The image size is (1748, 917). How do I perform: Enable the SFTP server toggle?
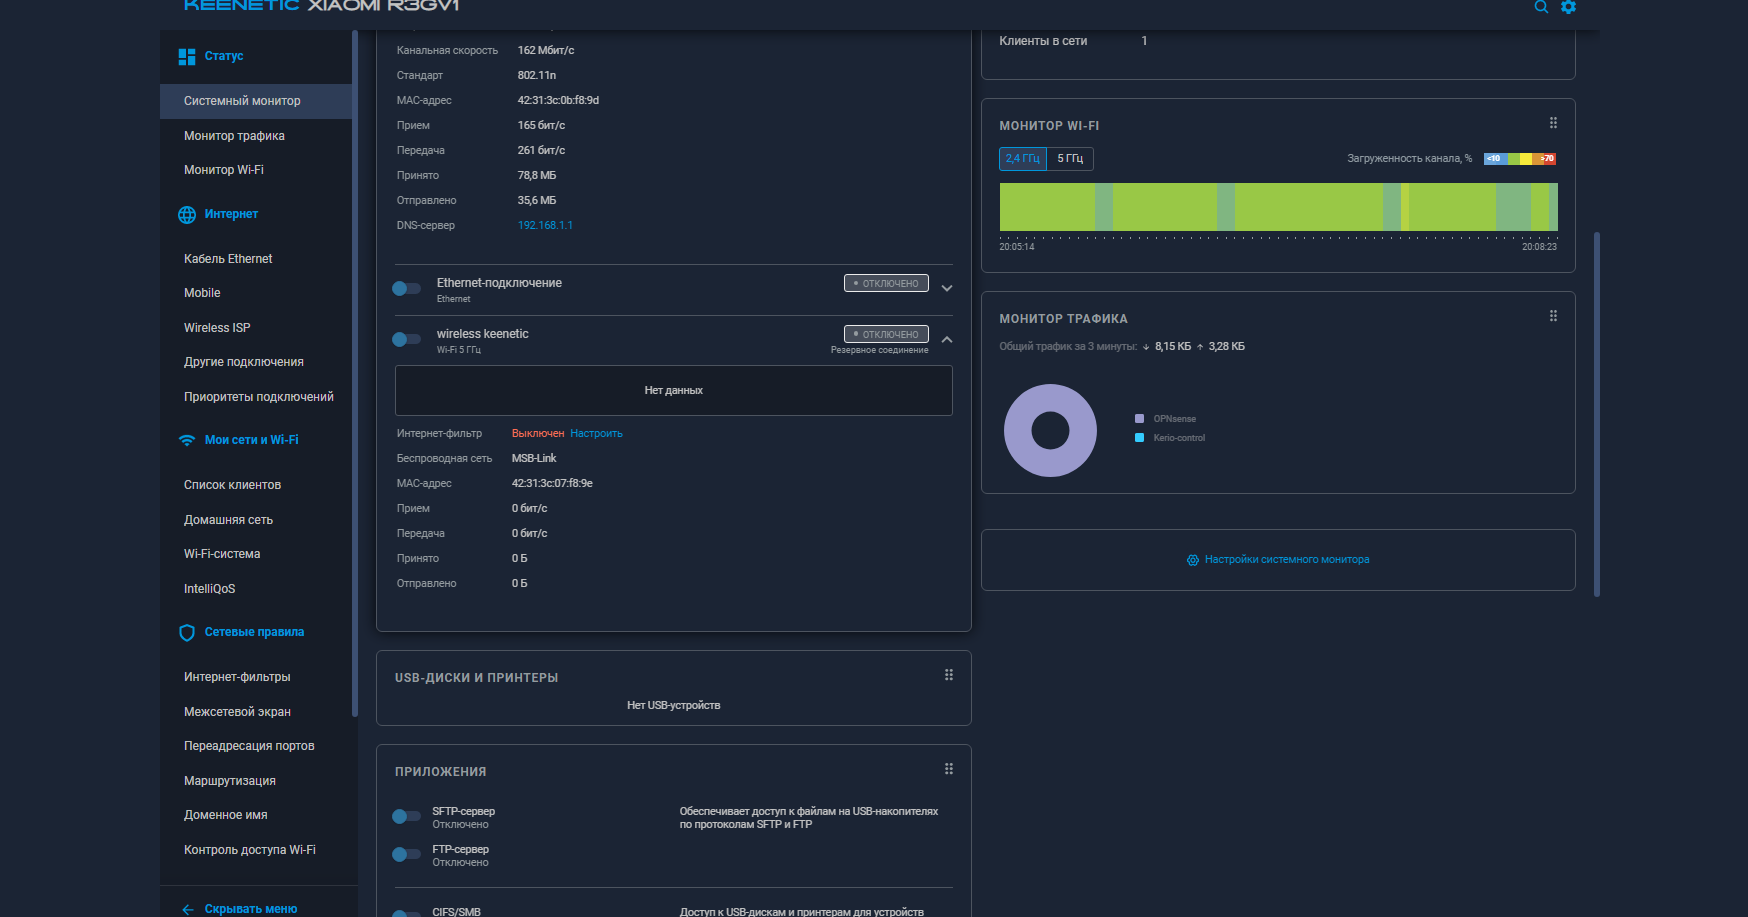pos(406,816)
